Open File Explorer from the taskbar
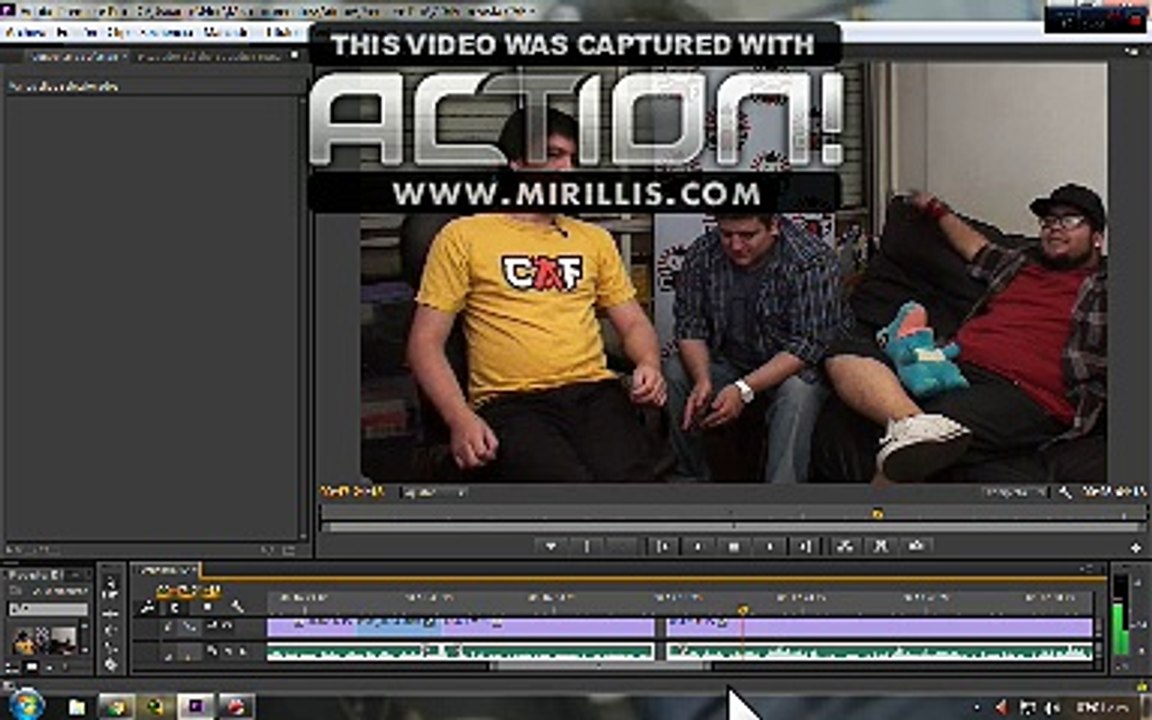Screen dimensions: 1152x720 [77, 708]
